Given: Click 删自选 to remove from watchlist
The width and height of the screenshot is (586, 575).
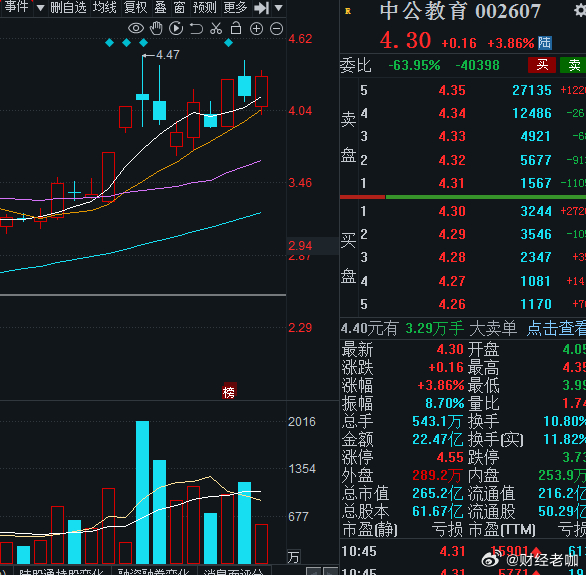Looking at the screenshot, I should coord(68,7).
